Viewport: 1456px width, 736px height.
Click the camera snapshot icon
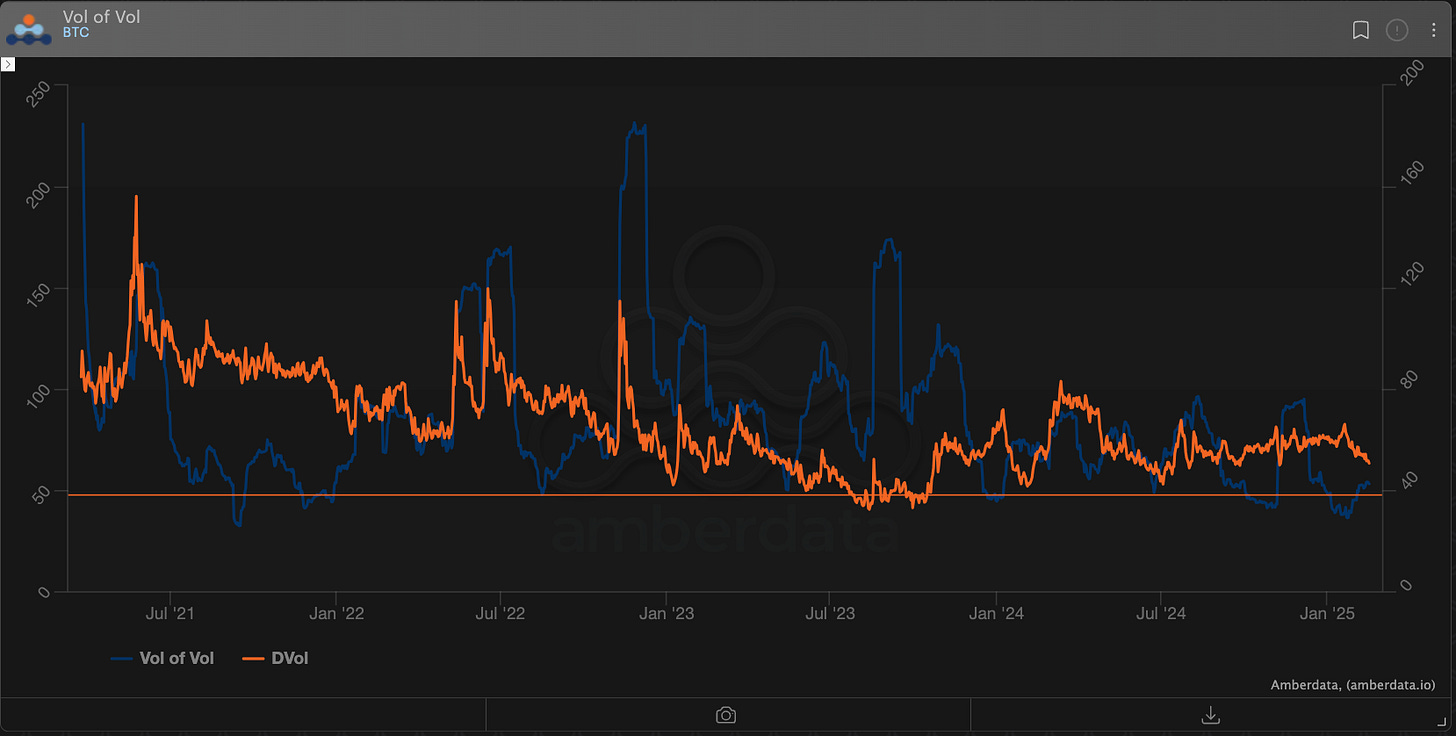[x=727, y=715]
